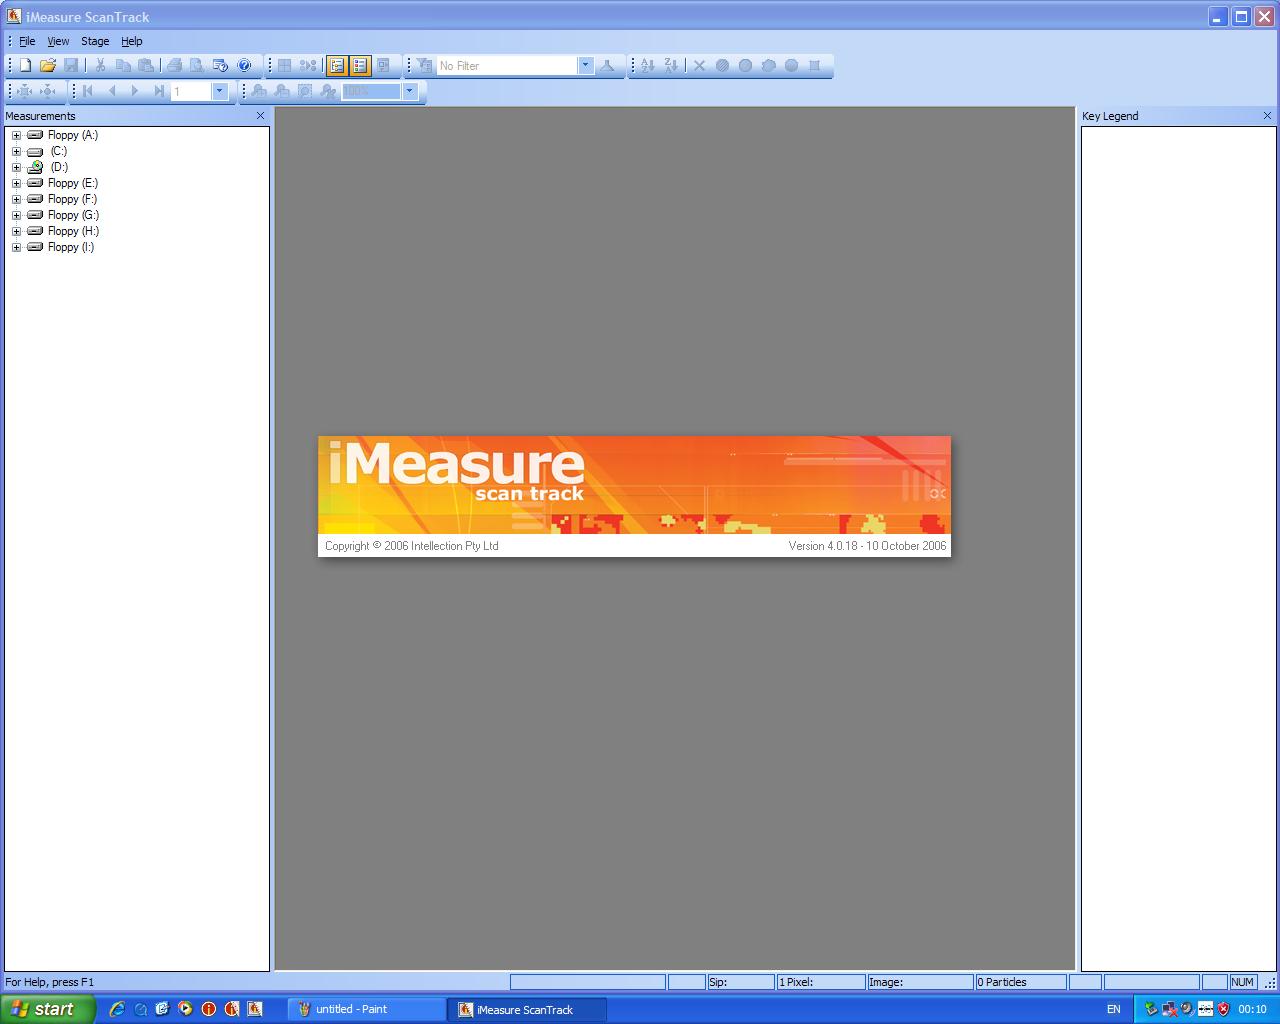Expand the Floppy (H:) tree node
1280x1024 pixels.
16,231
